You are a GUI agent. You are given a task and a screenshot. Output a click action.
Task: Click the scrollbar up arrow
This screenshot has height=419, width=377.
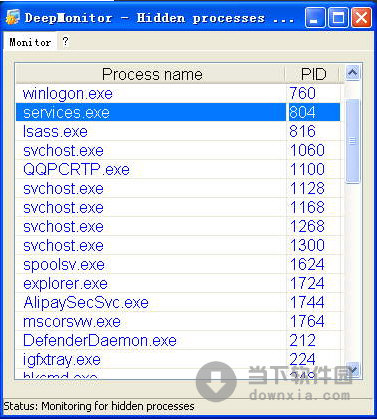pyautogui.click(x=352, y=72)
